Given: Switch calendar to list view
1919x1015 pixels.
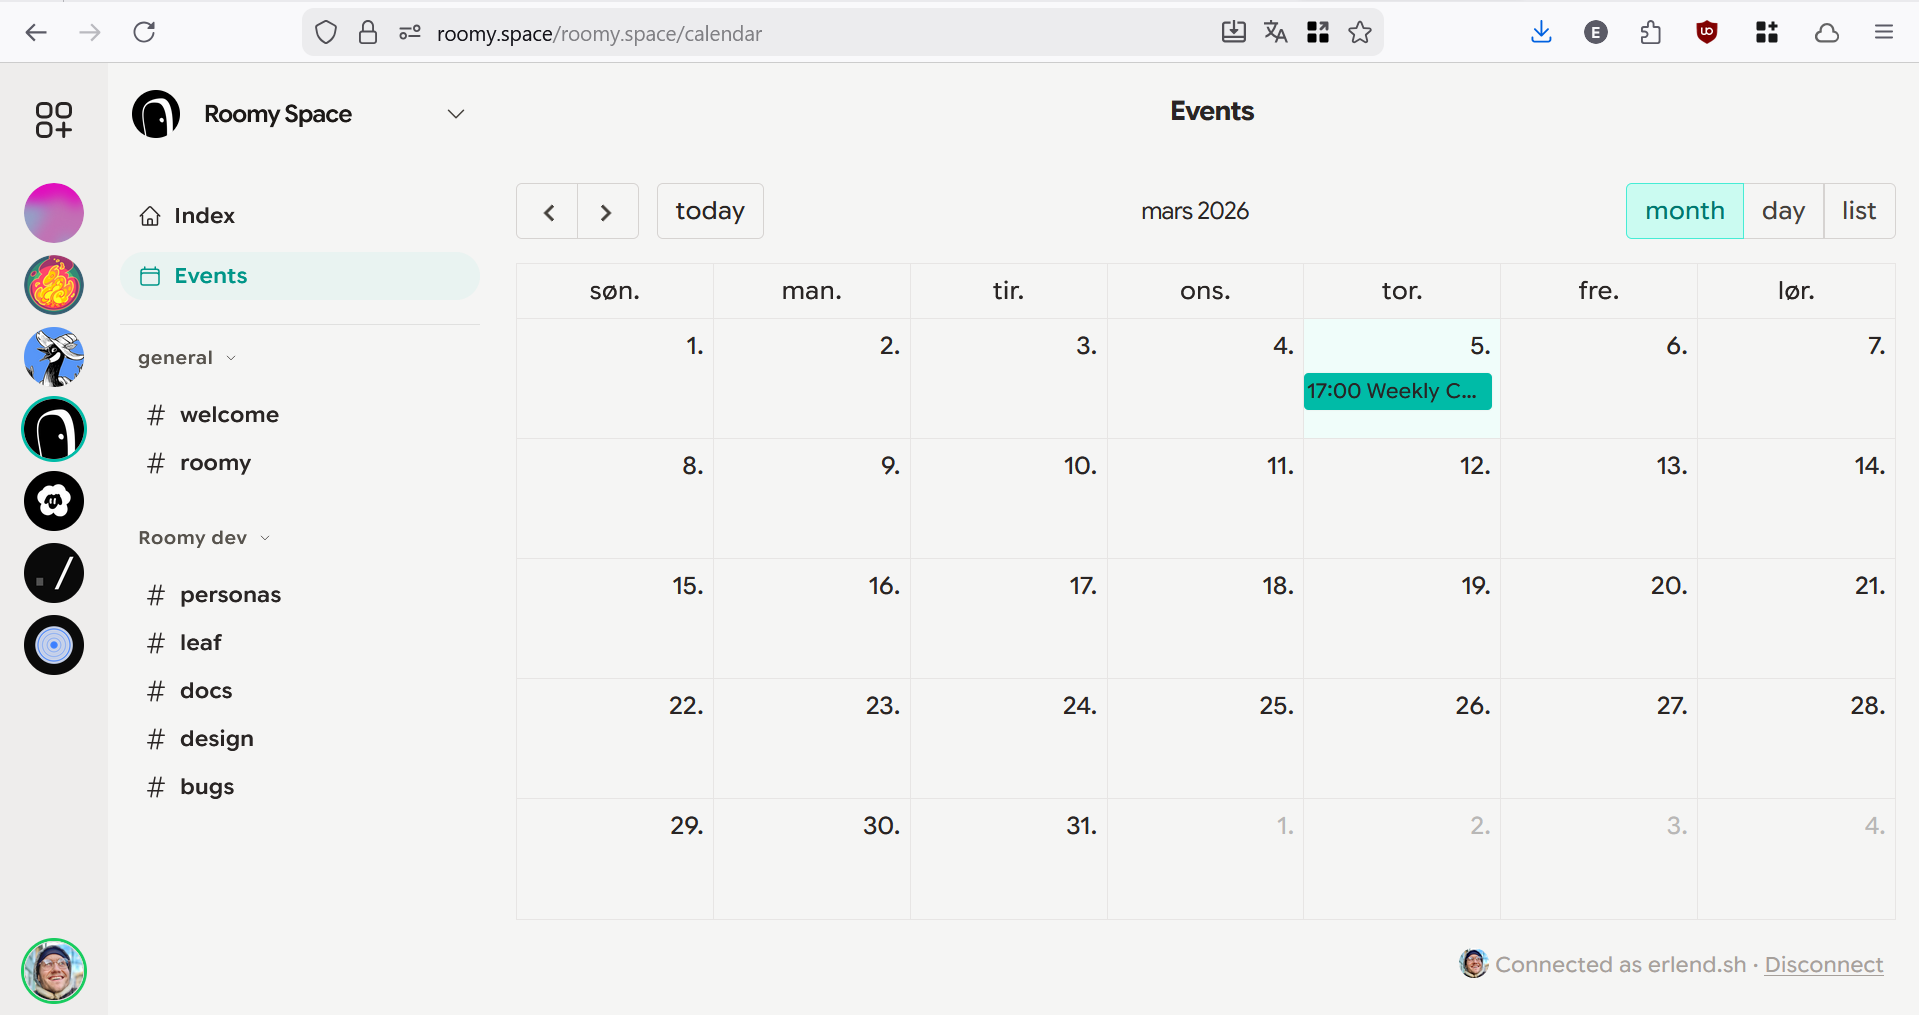Looking at the screenshot, I should 1858,211.
